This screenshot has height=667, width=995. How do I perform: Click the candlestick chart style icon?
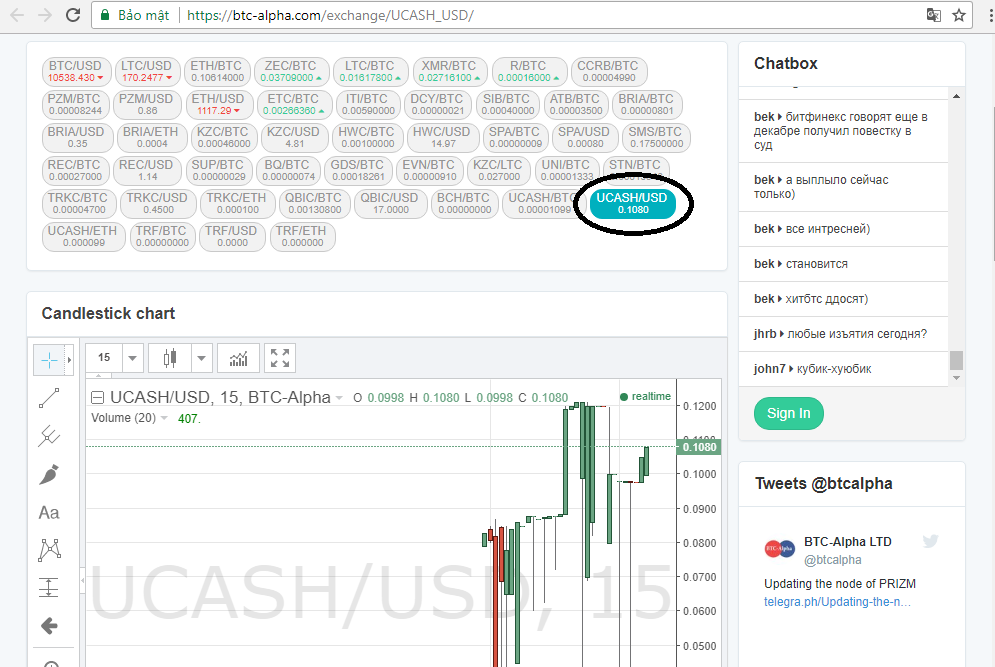click(169, 359)
